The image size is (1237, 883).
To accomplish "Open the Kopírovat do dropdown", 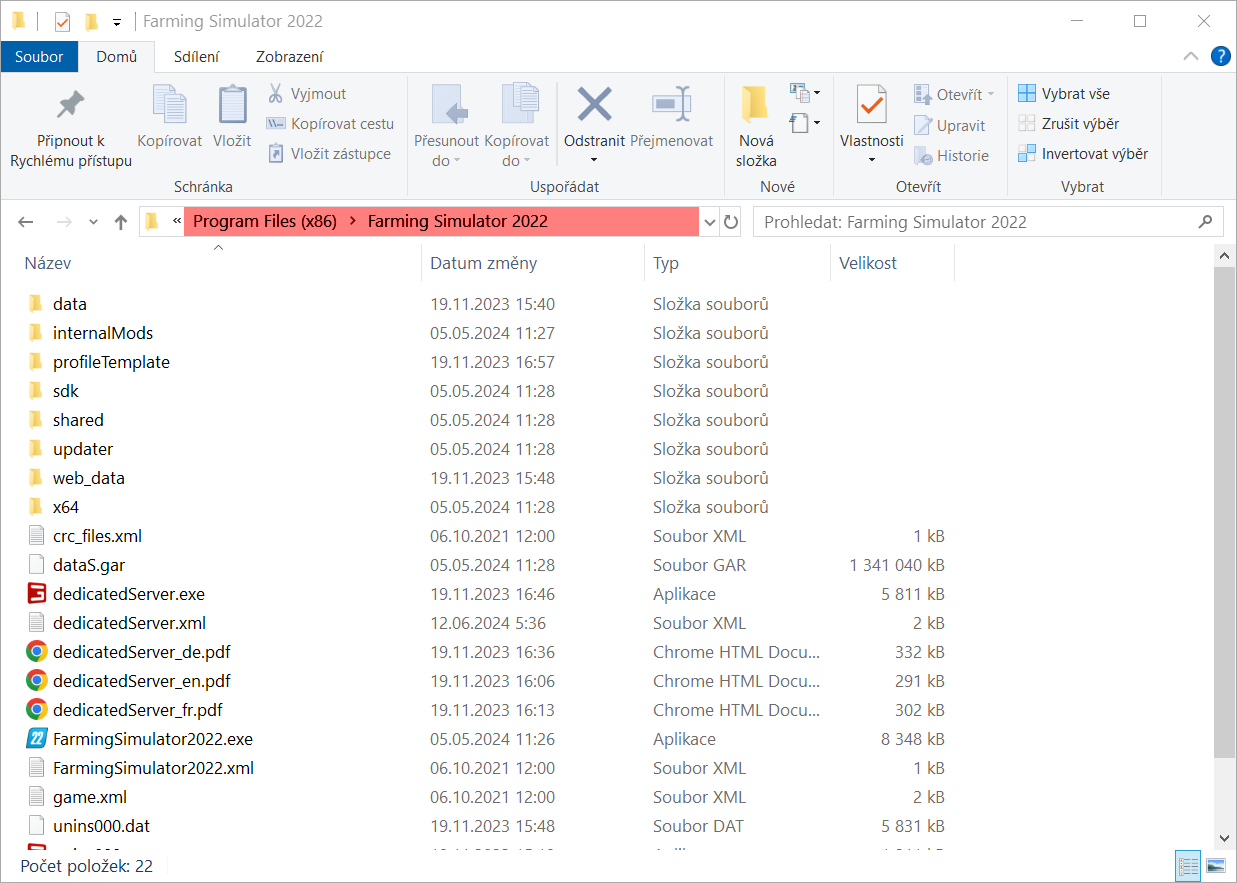I will 516,126.
